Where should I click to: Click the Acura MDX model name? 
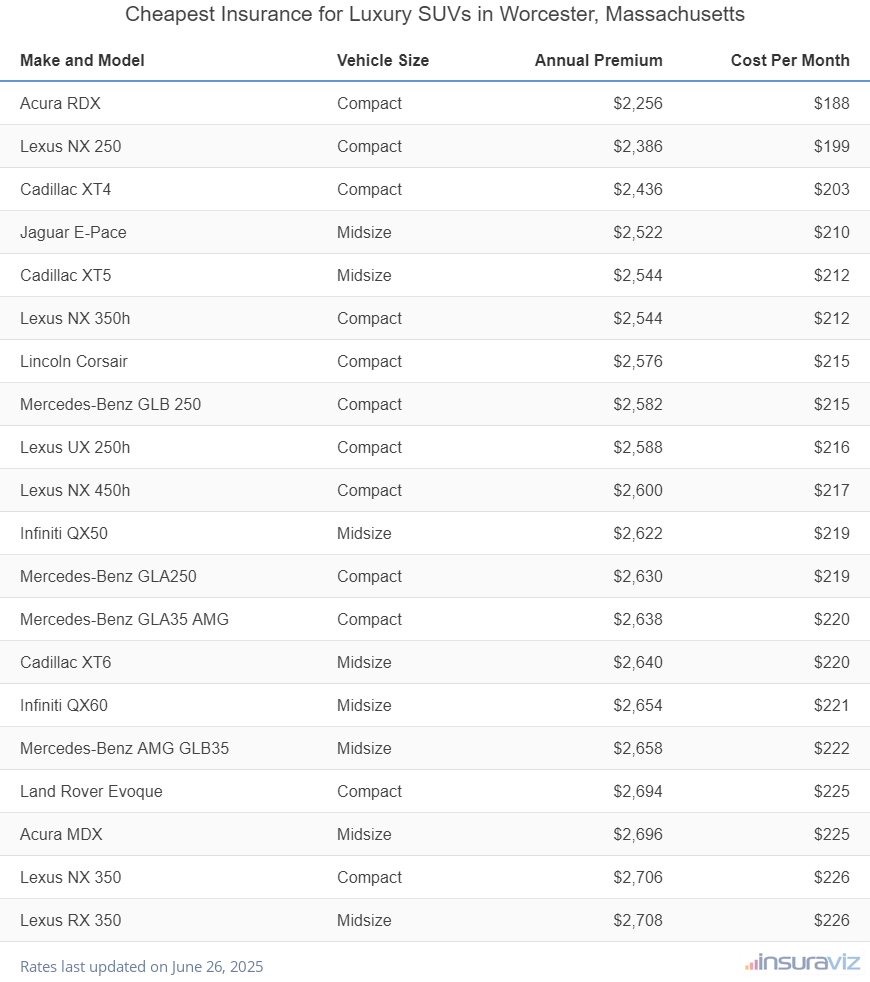[x=61, y=834]
